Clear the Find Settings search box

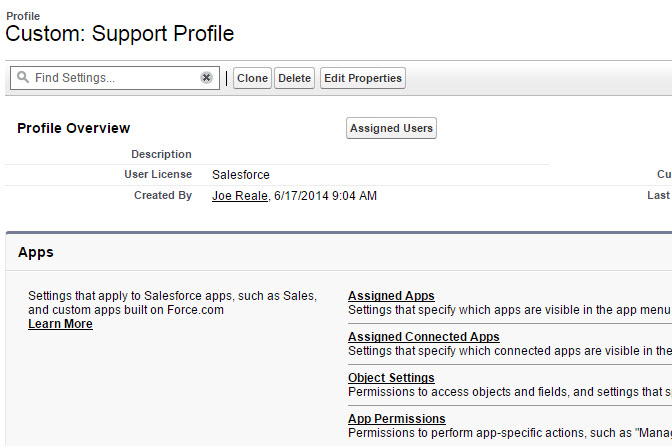pos(206,78)
